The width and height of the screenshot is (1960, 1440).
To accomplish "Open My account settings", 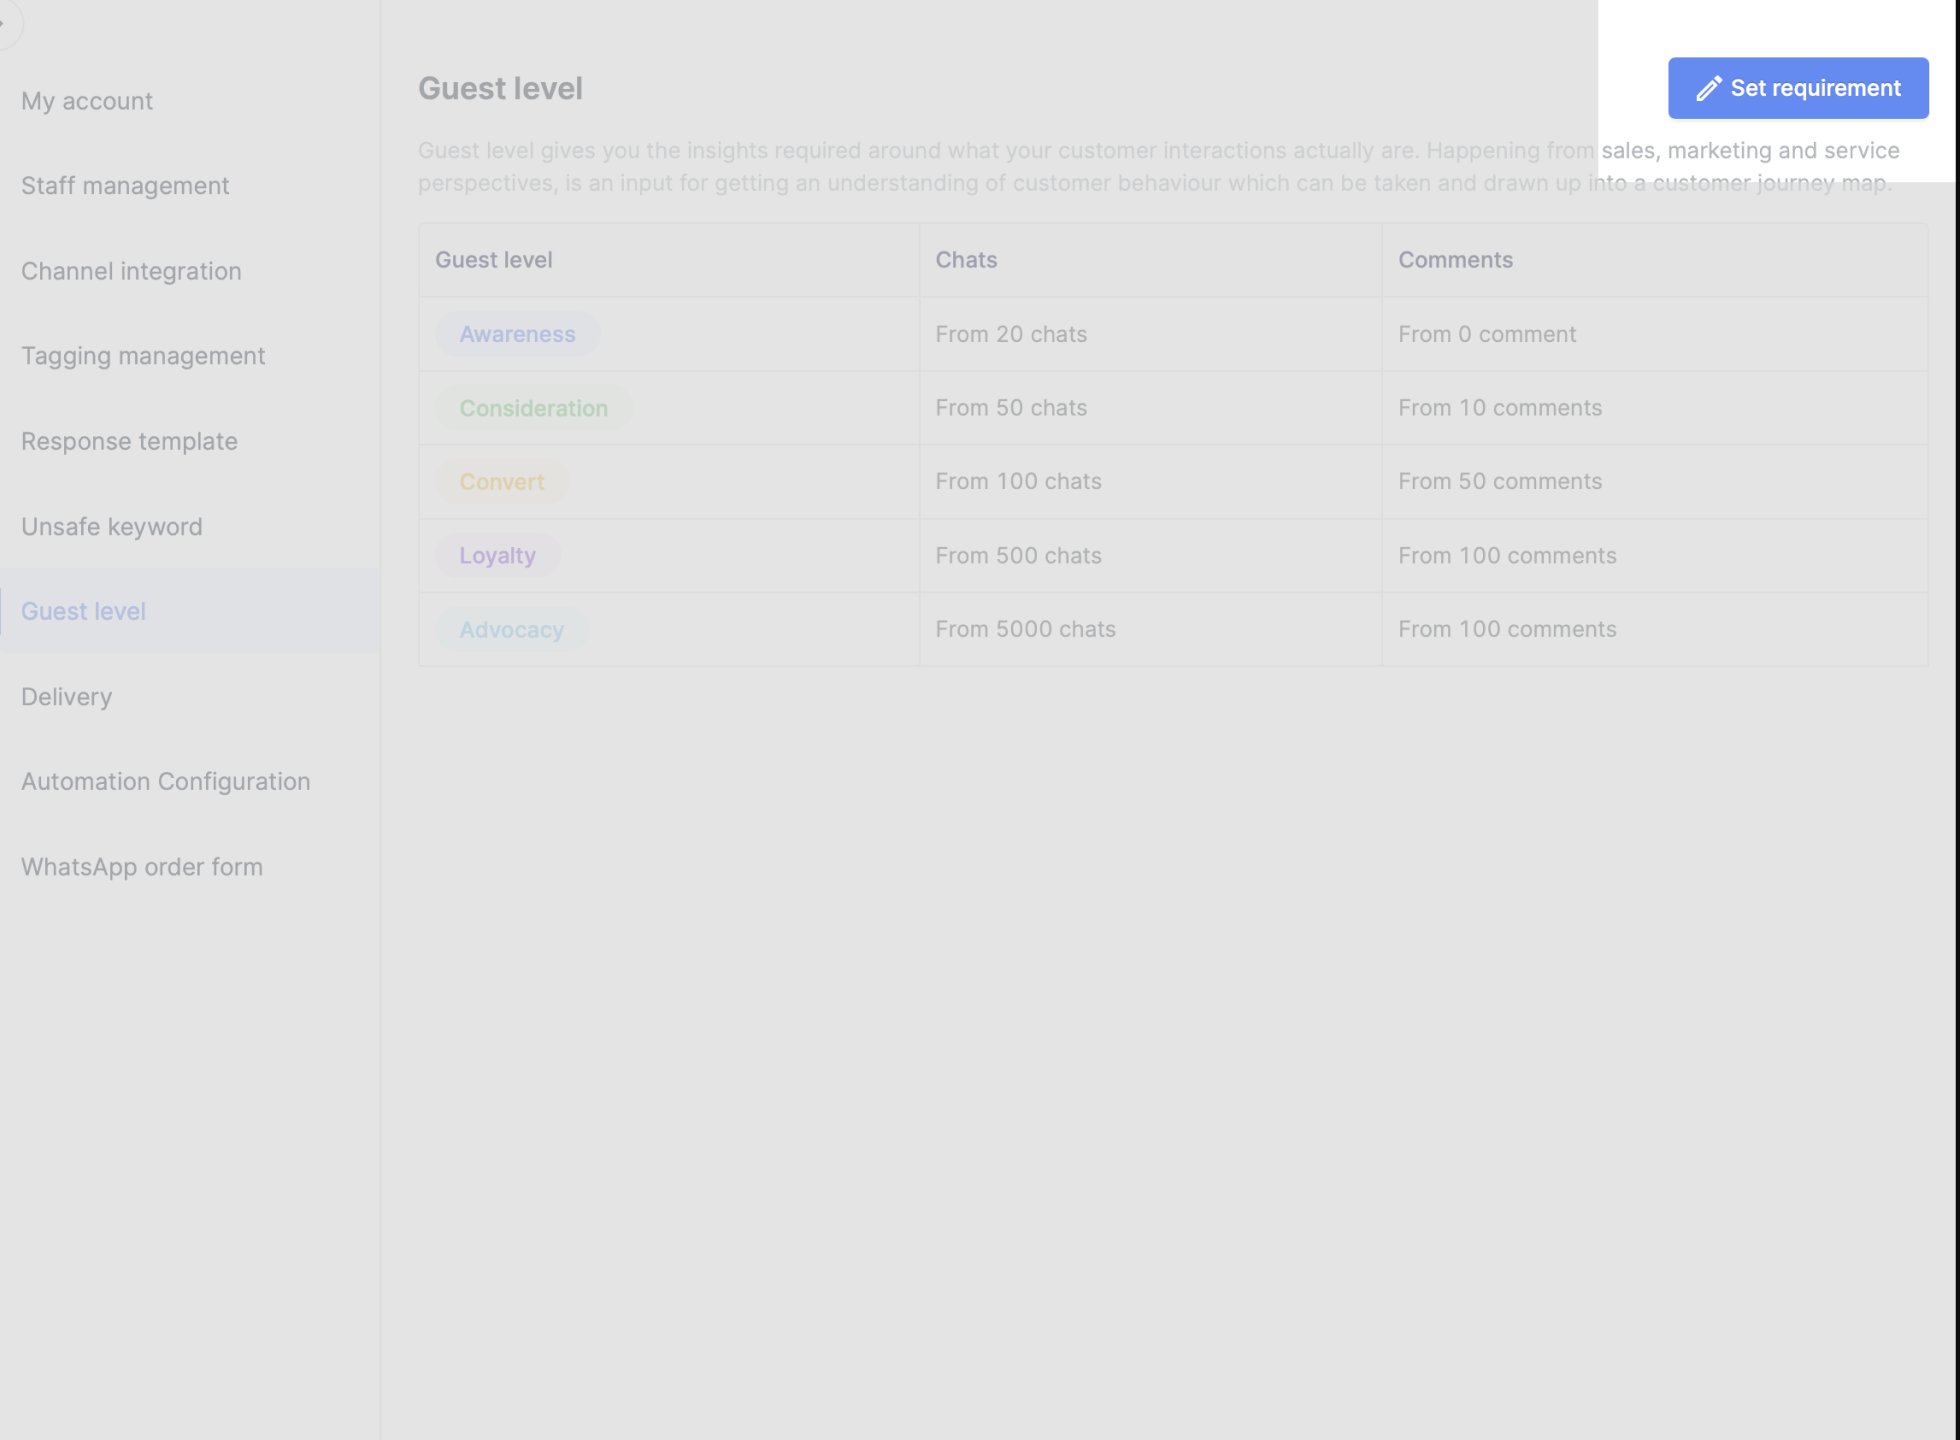I will 87,101.
